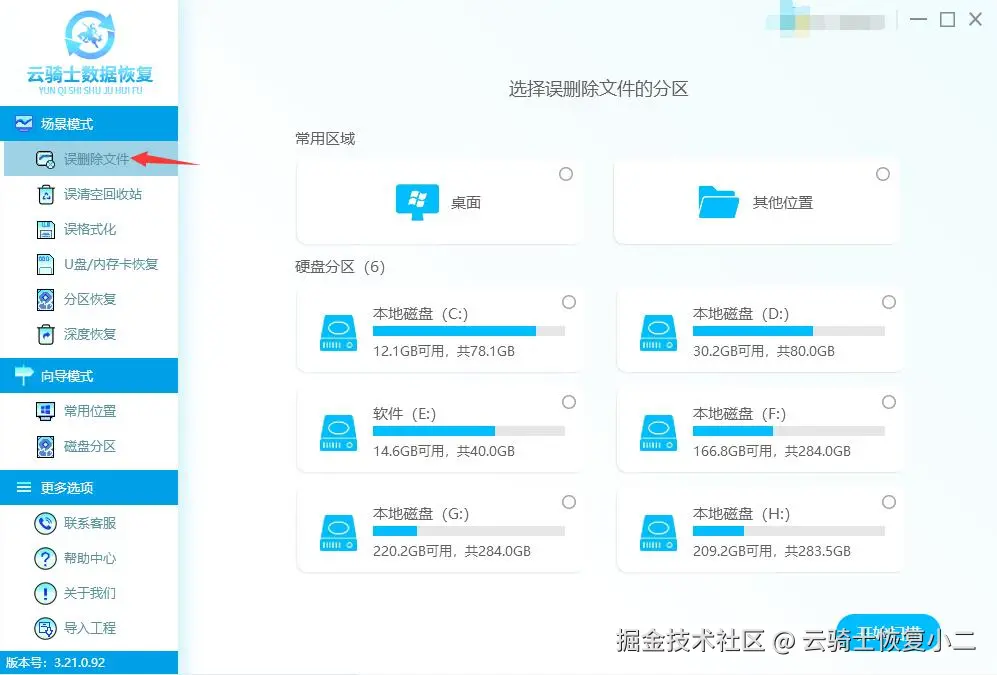Image resolution: width=997 pixels, height=675 pixels.
Task: Click the 更多选项 hamburger icon
Action: click(24, 488)
